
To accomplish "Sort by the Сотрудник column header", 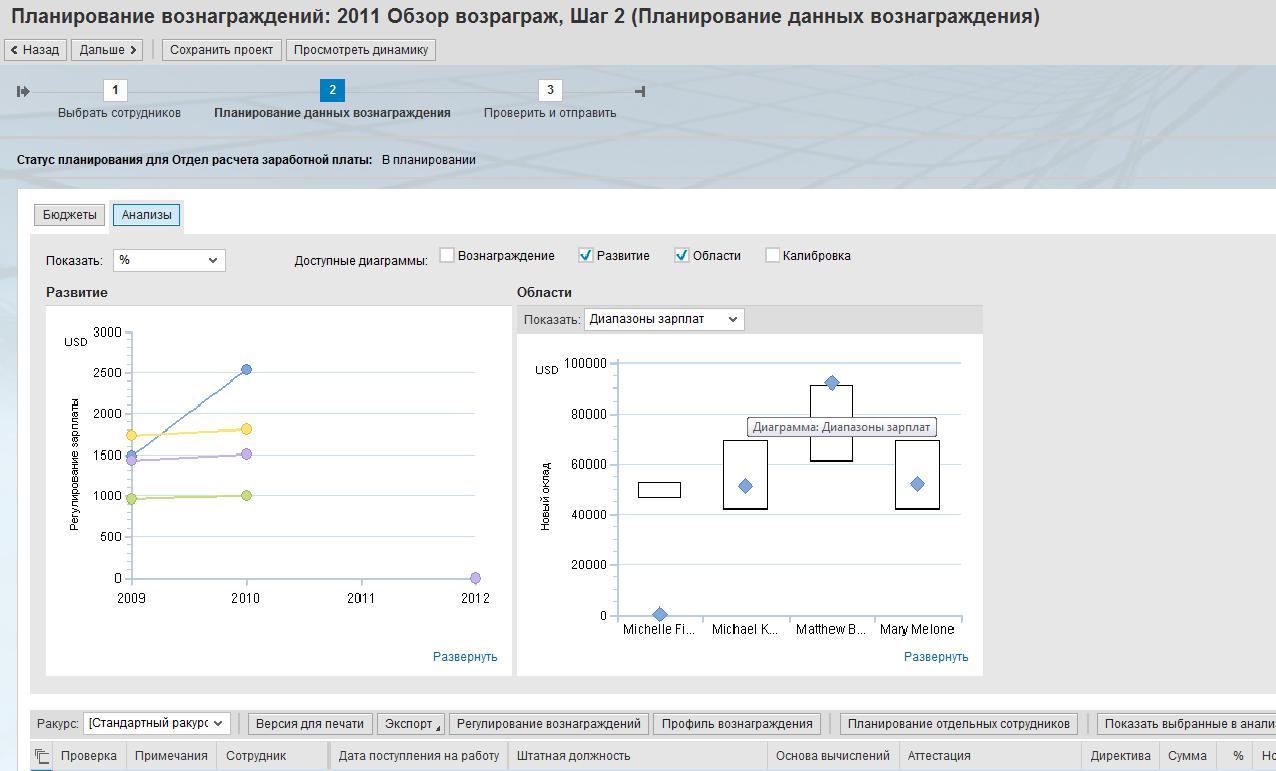I will coord(256,756).
